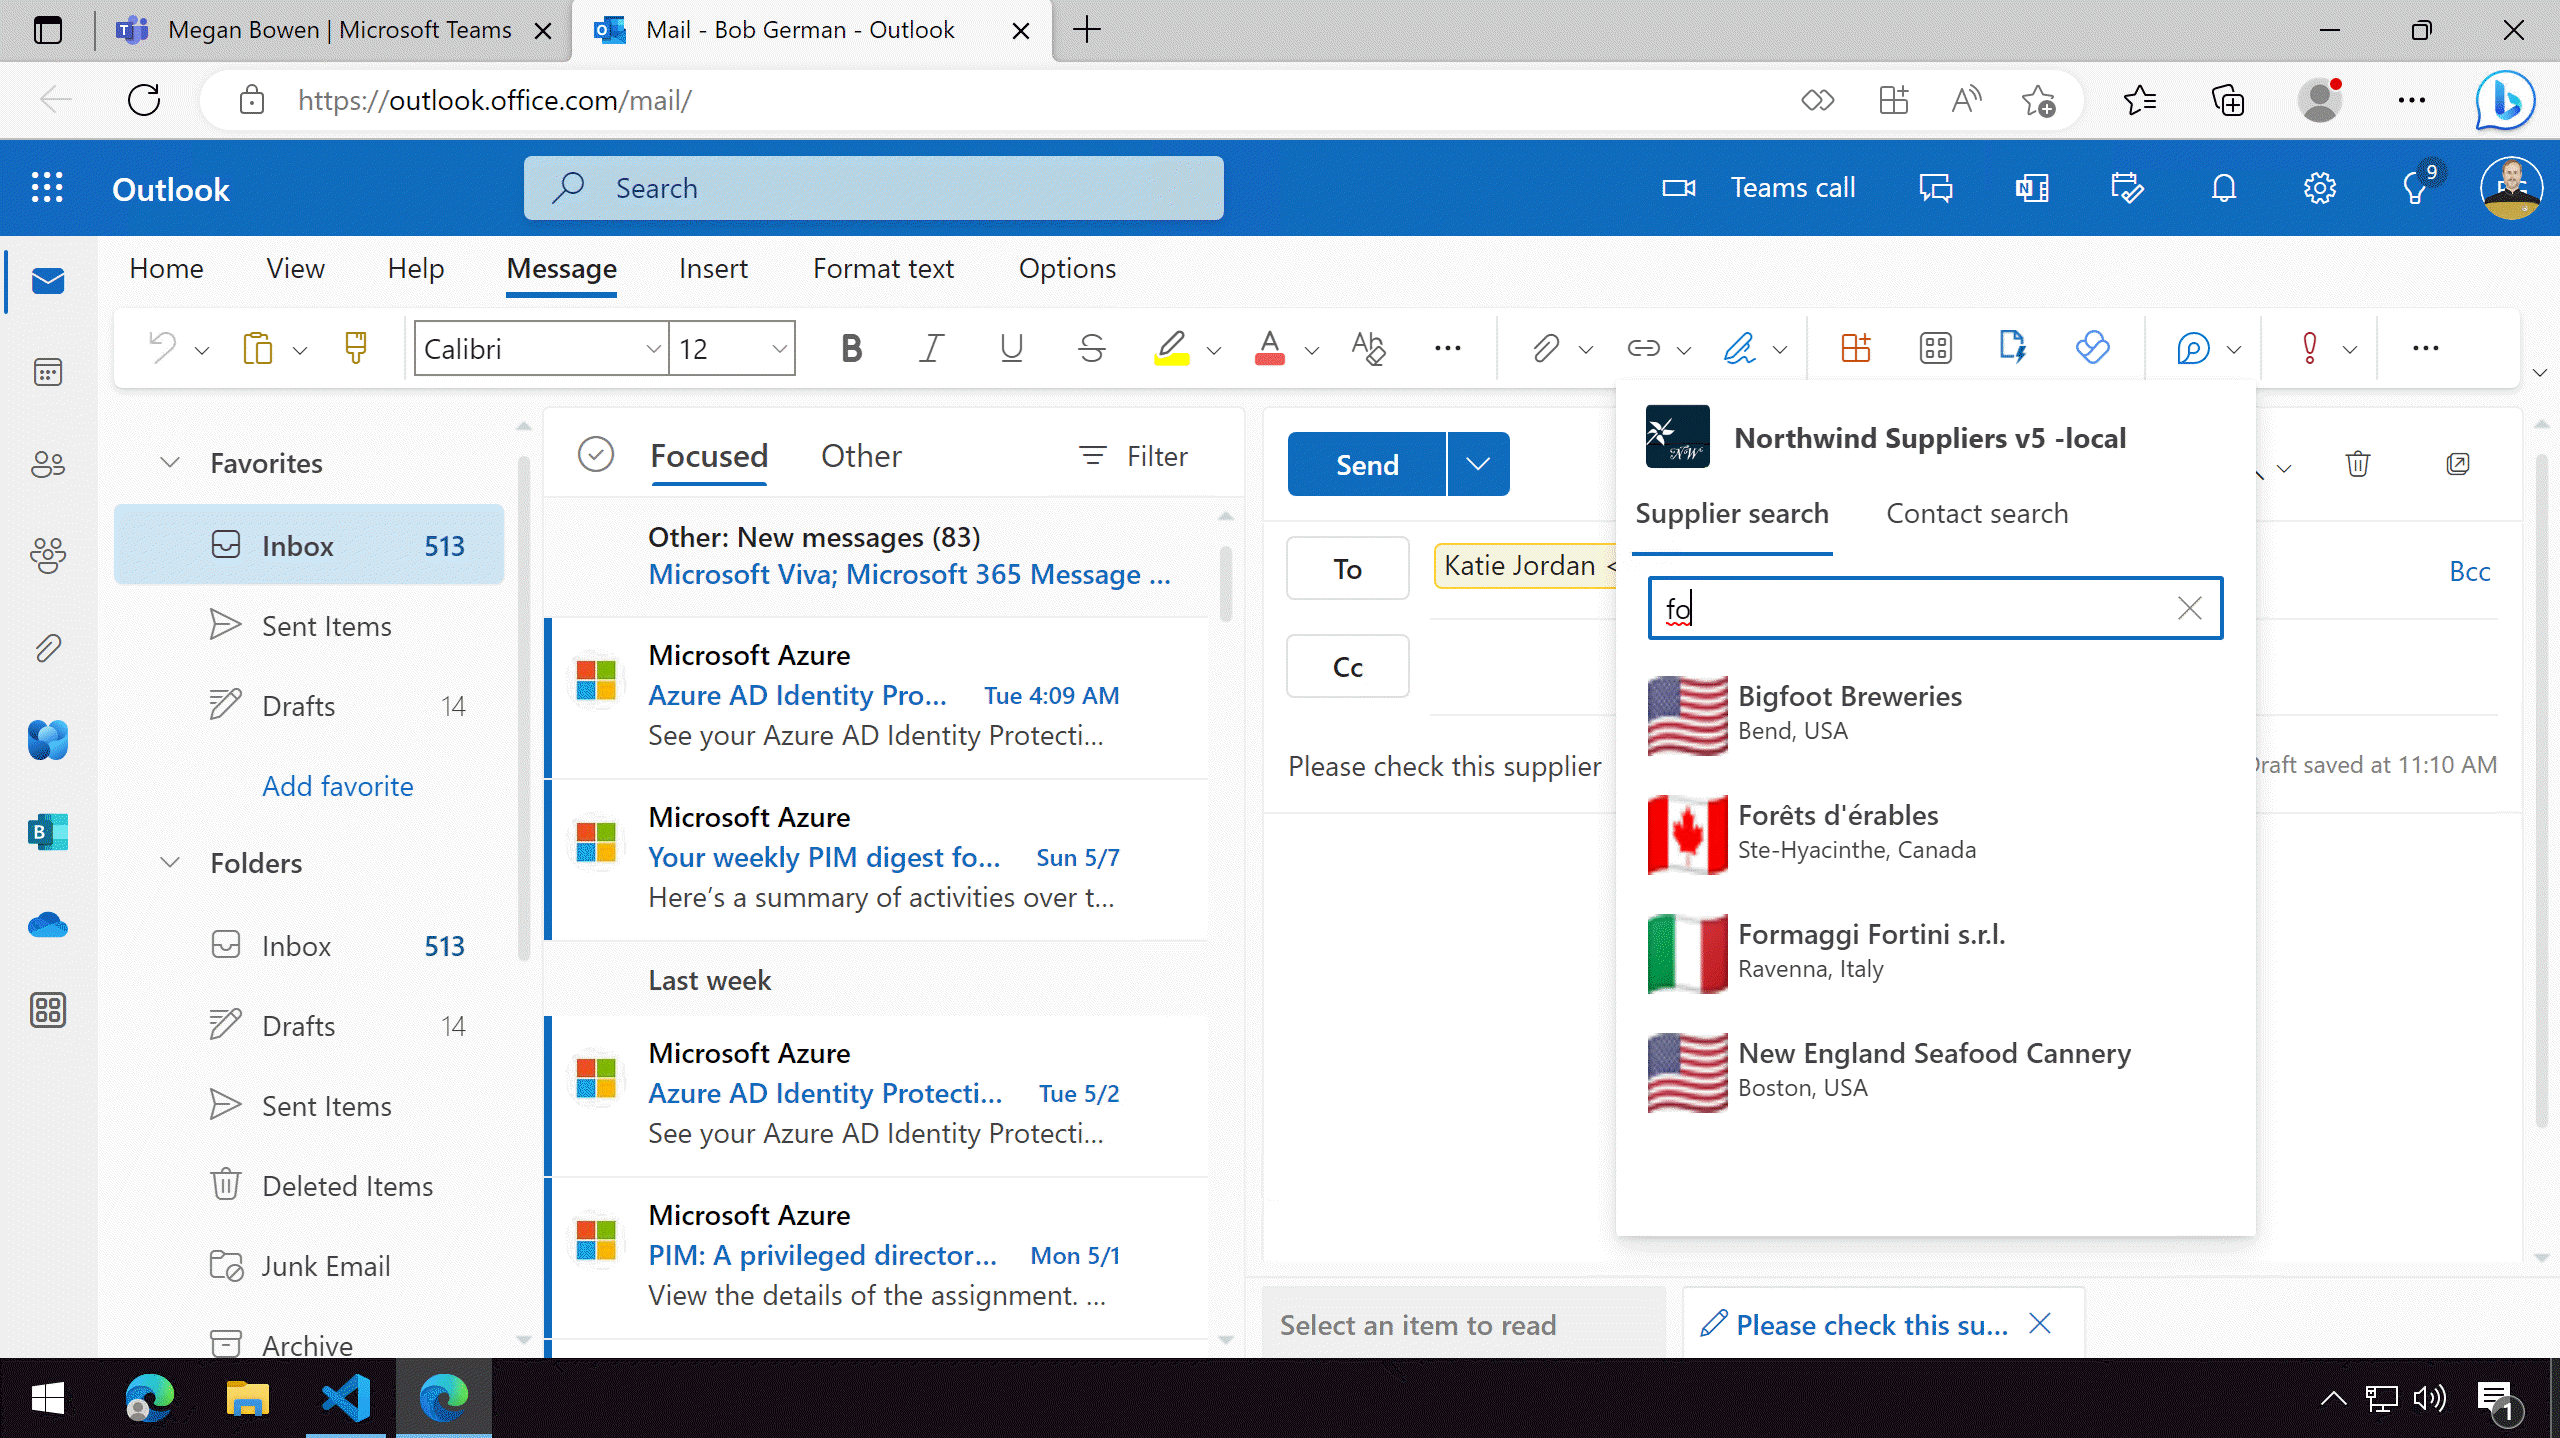Select Formaggi Fortini s.r.l. supplier result
This screenshot has height=1438, width=2560.
[1934, 952]
